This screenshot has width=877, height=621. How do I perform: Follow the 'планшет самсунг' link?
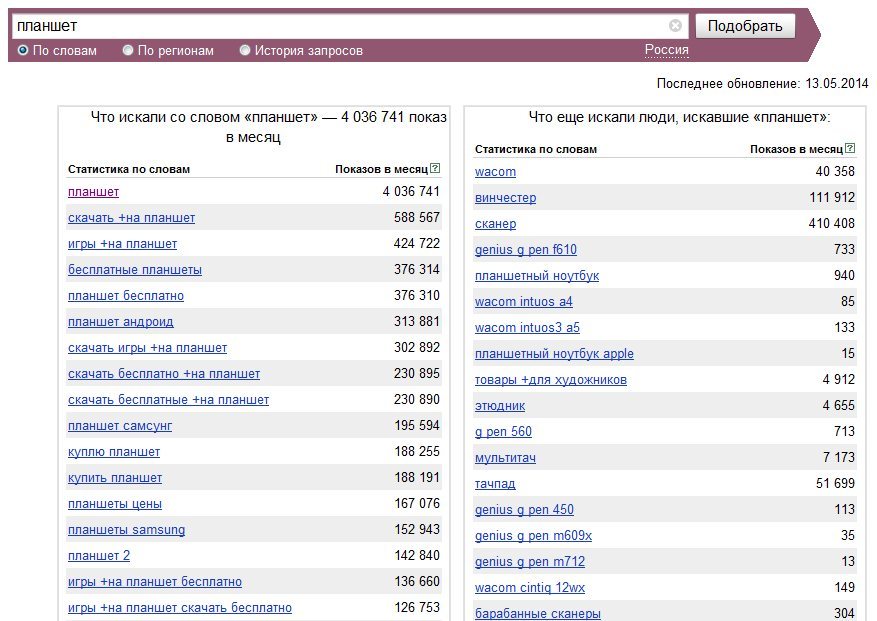(x=120, y=426)
